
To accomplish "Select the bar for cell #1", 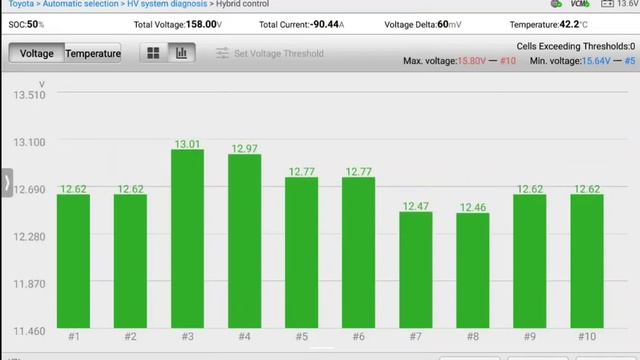I will (x=73, y=261).
